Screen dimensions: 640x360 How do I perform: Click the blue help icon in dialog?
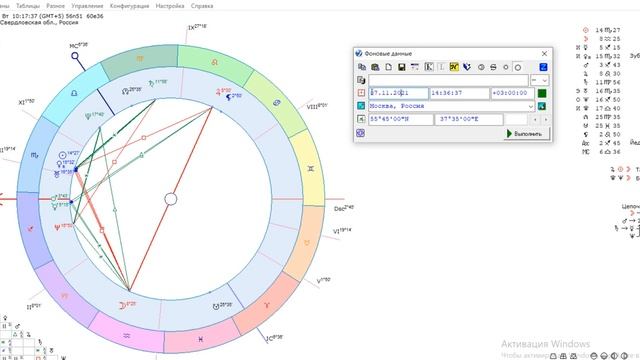click(x=543, y=67)
